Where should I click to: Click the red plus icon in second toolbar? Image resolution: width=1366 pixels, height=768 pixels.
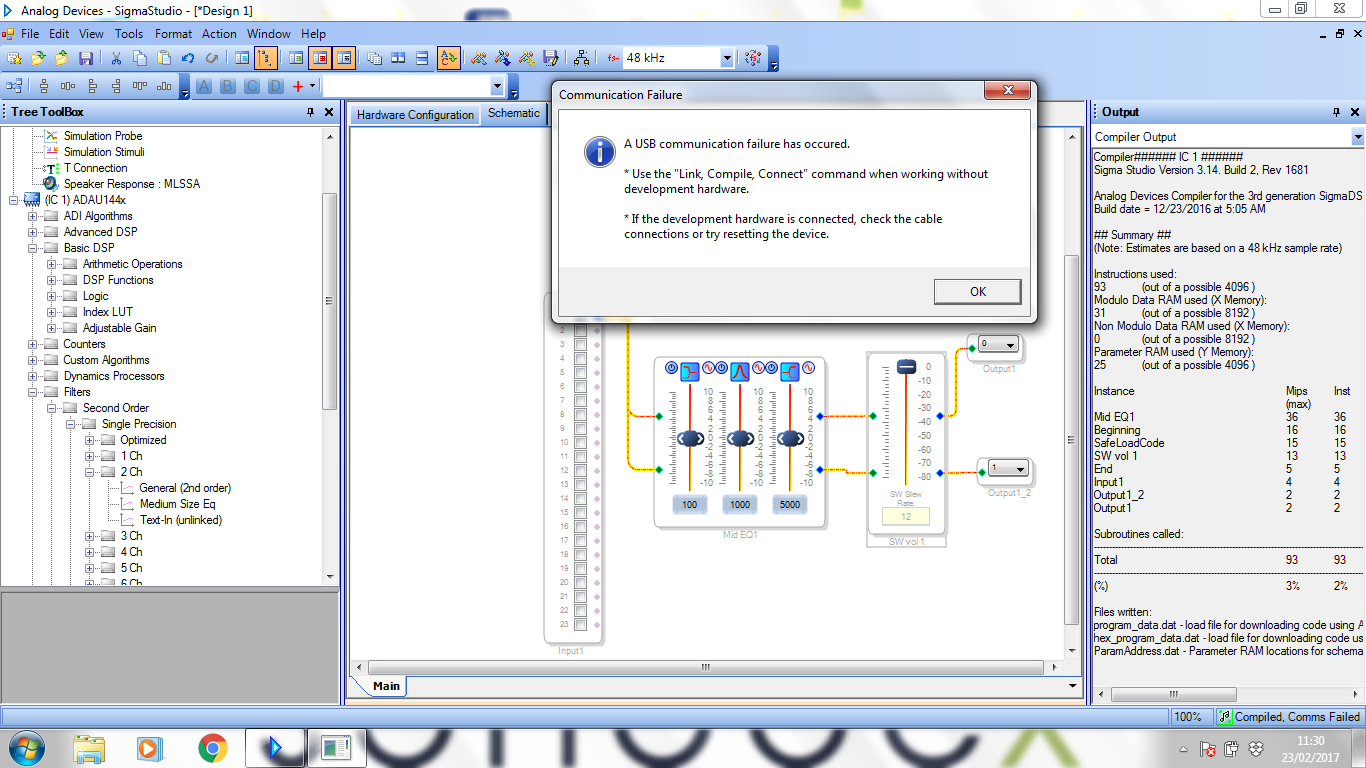pyautogui.click(x=297, y=87)
